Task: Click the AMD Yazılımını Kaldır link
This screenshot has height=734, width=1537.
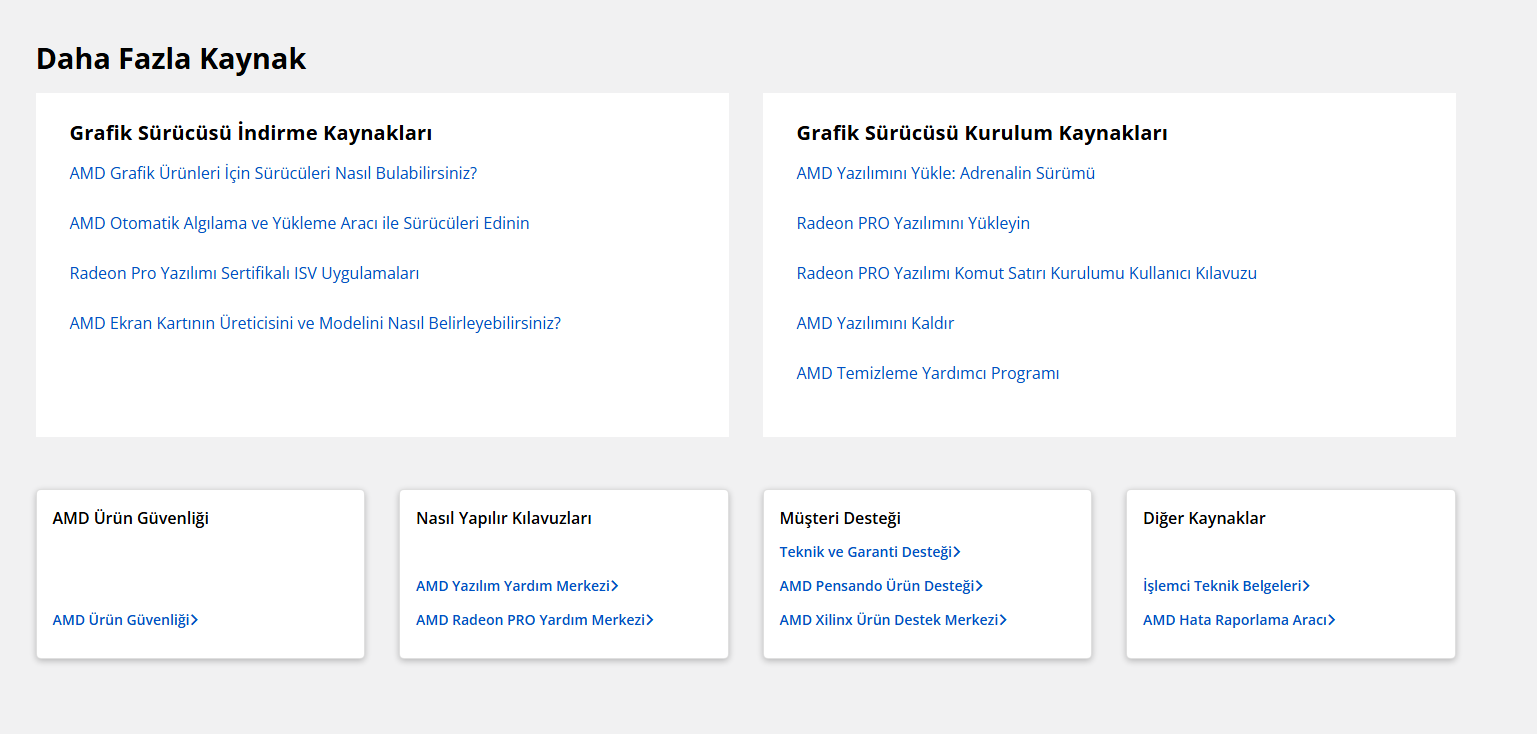Action: (x=875, y=323)
